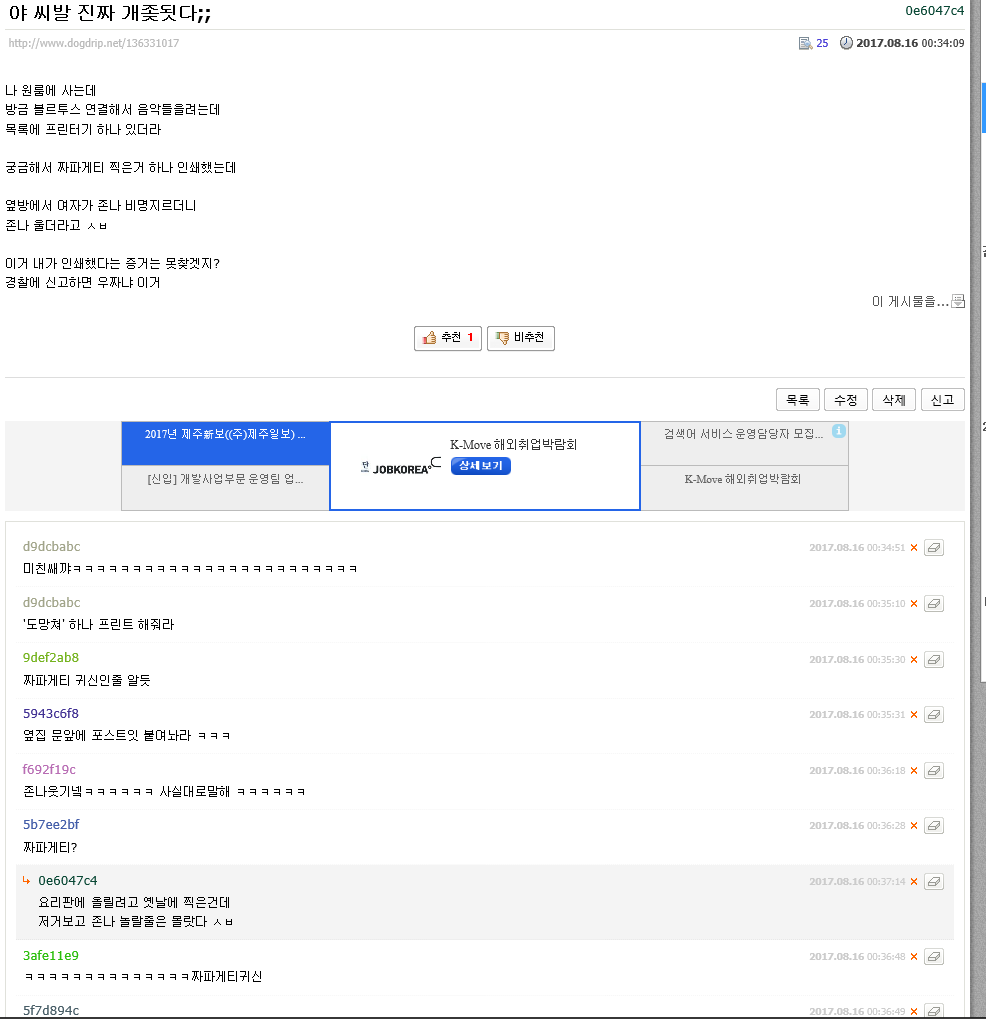Click the comment count document icon showing 25

(x=803, y=42)
